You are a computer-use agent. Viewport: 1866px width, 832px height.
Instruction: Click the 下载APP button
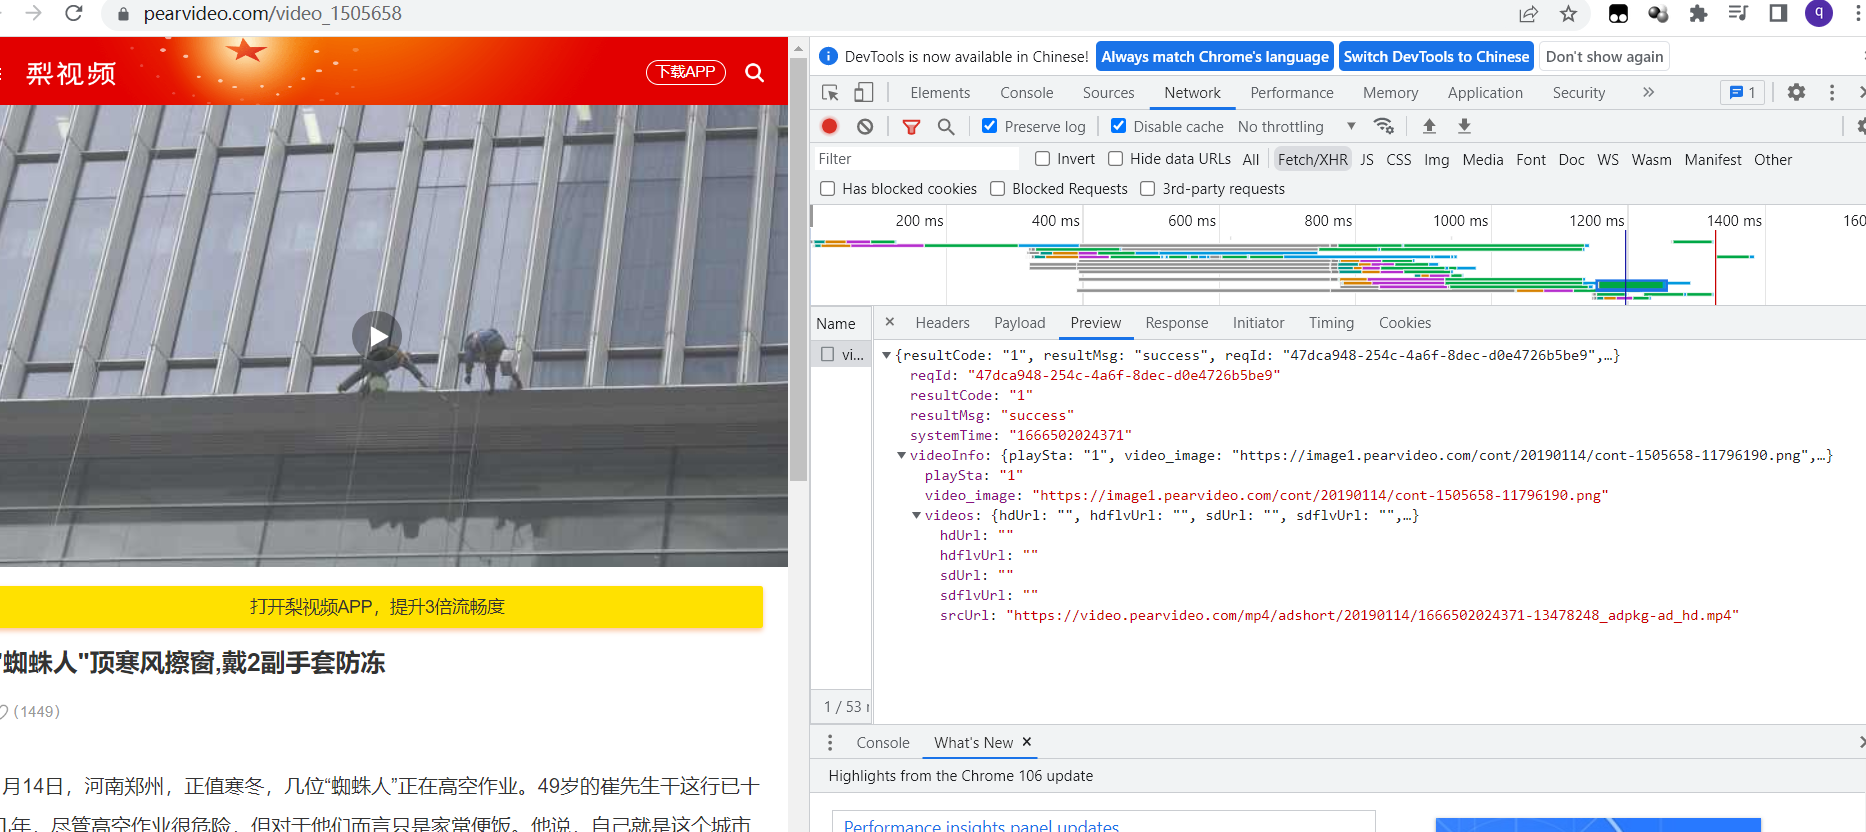[686, 72]
